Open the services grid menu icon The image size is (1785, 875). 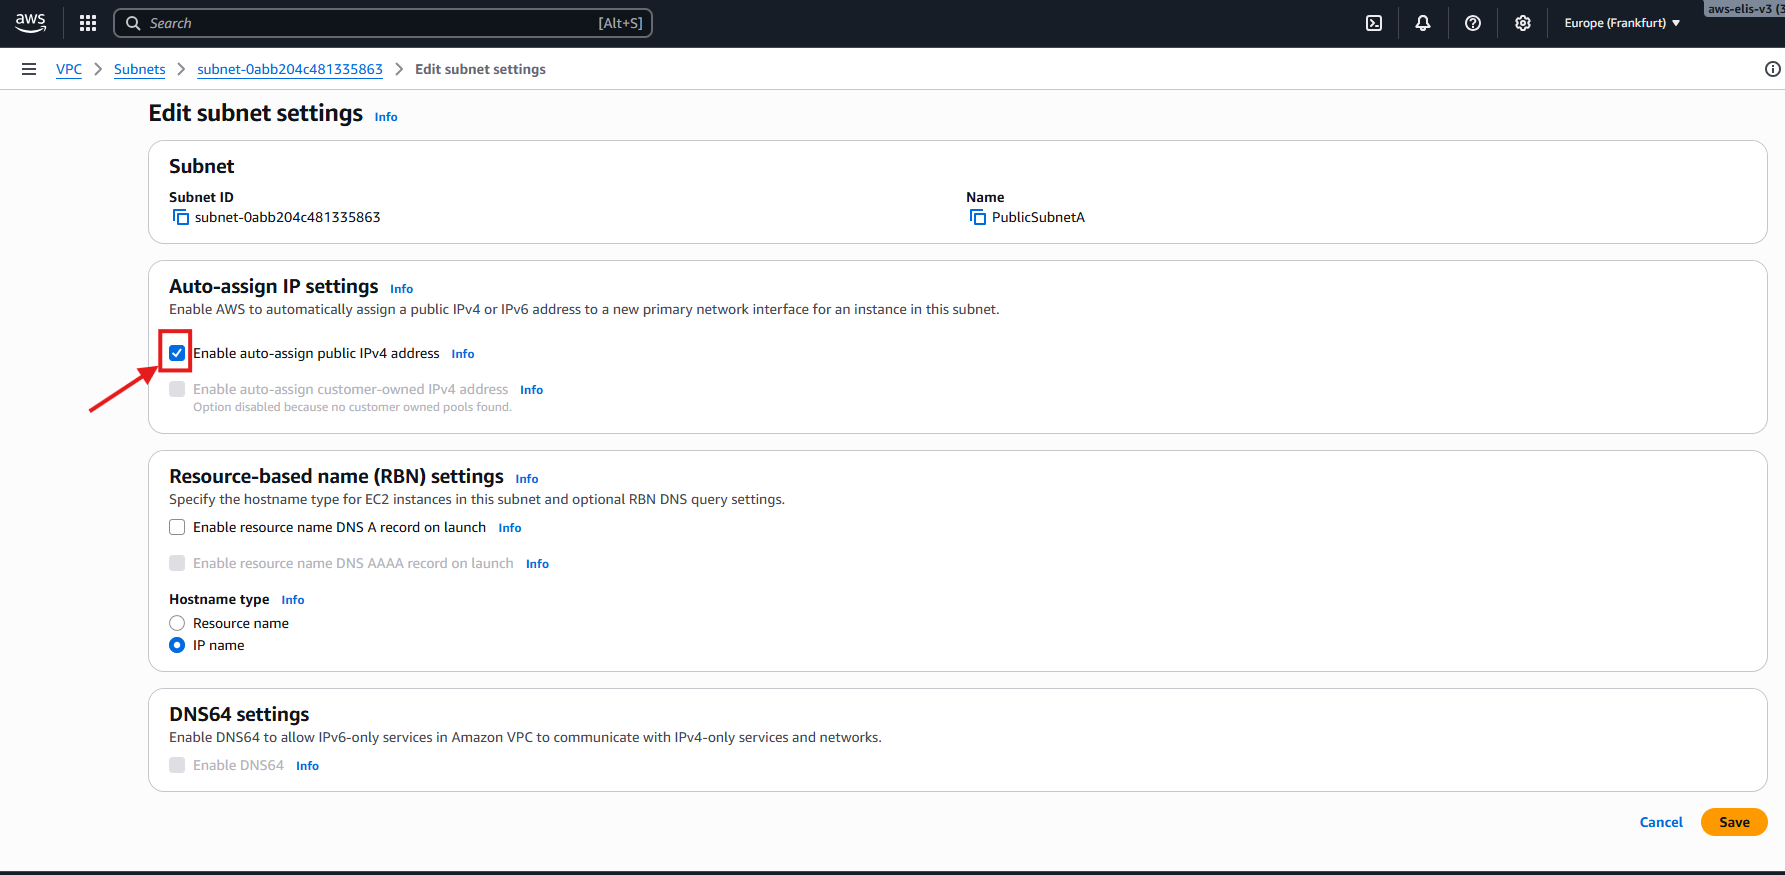[x=88, y=23]
